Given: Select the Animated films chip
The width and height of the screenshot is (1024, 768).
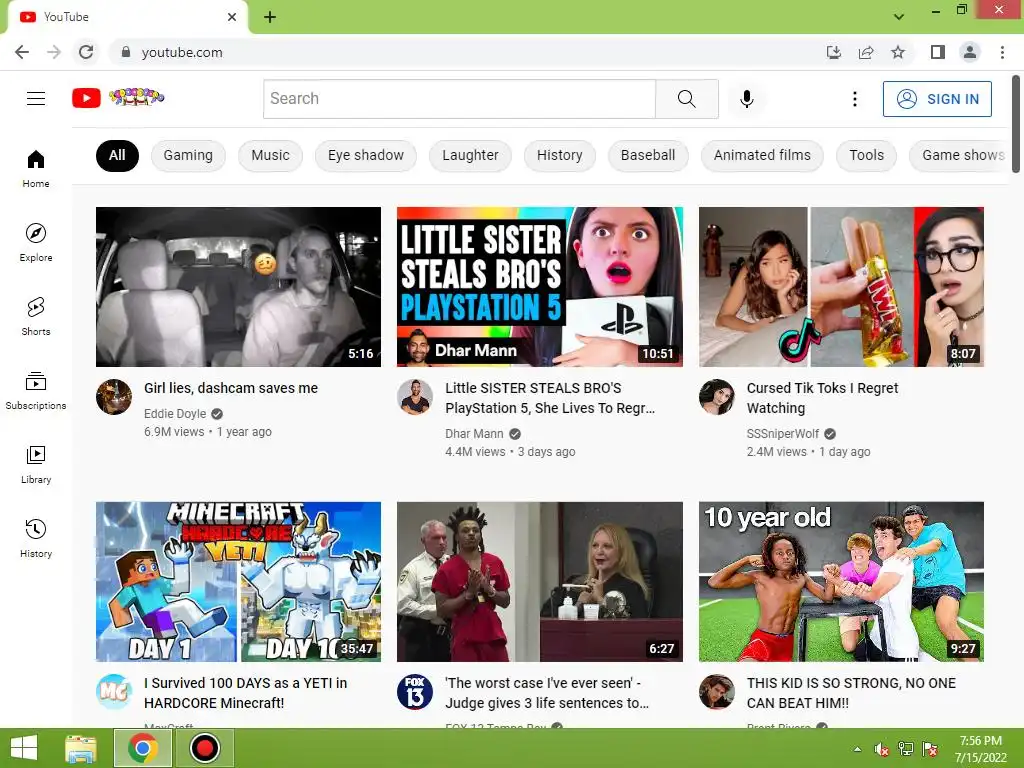Looking at the screenshot, I should 762,155.
